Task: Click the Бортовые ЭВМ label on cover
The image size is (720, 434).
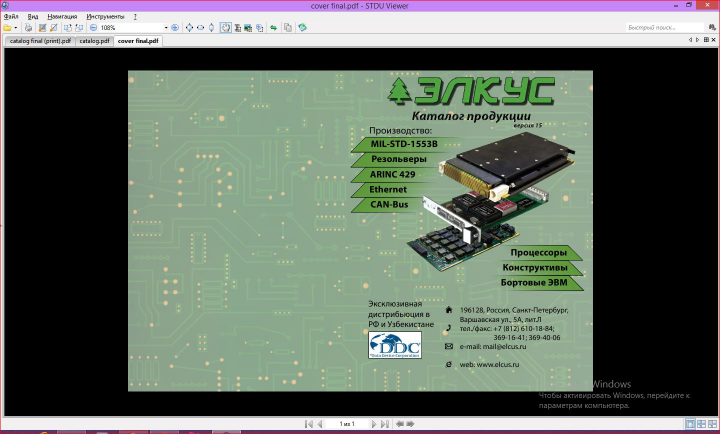Action: pyautogui.click(x=534, y=283)
